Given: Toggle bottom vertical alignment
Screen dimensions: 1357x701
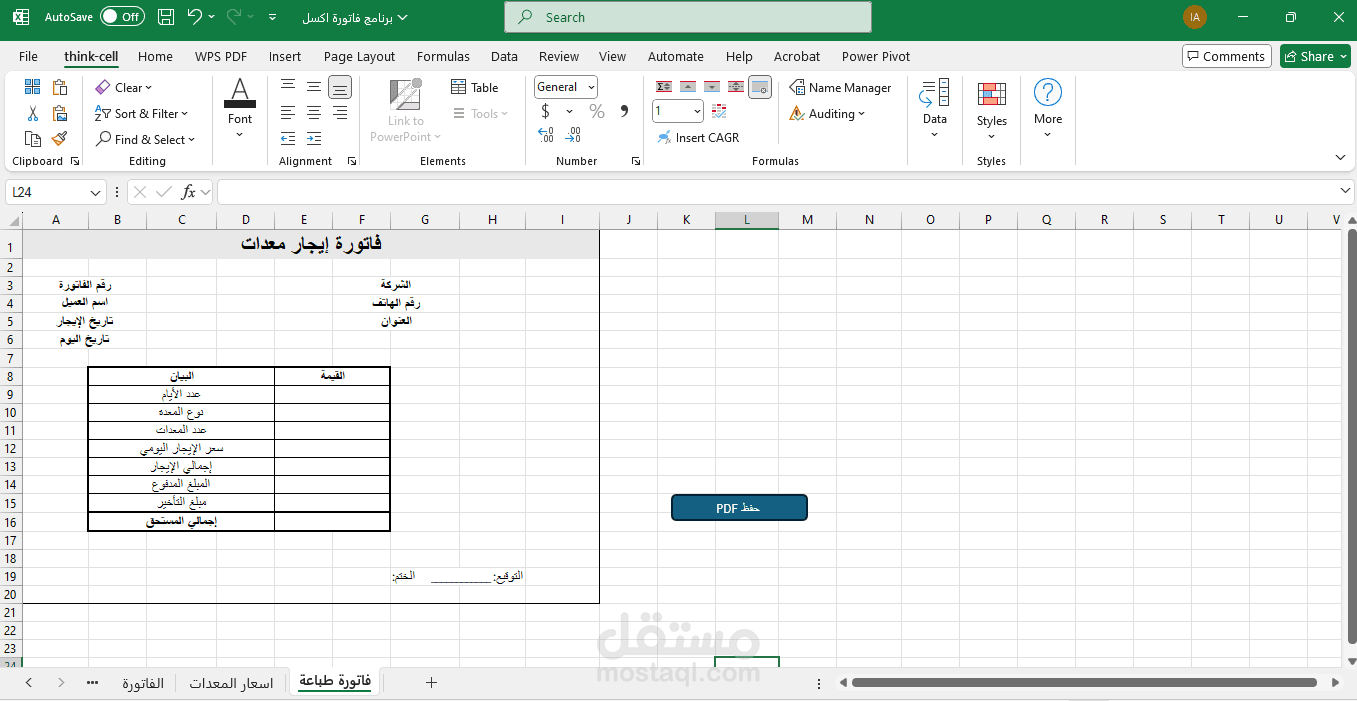Looking at the screenshot, I should 339,87.
